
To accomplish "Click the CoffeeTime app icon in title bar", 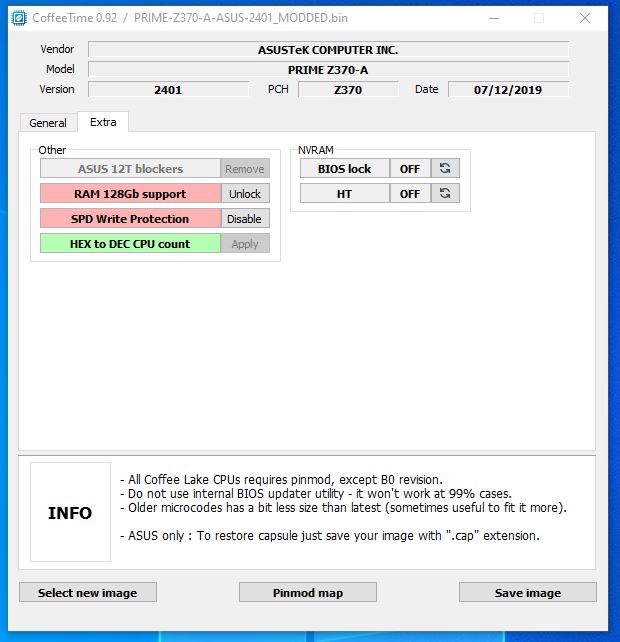I will [x=19, y=18].
